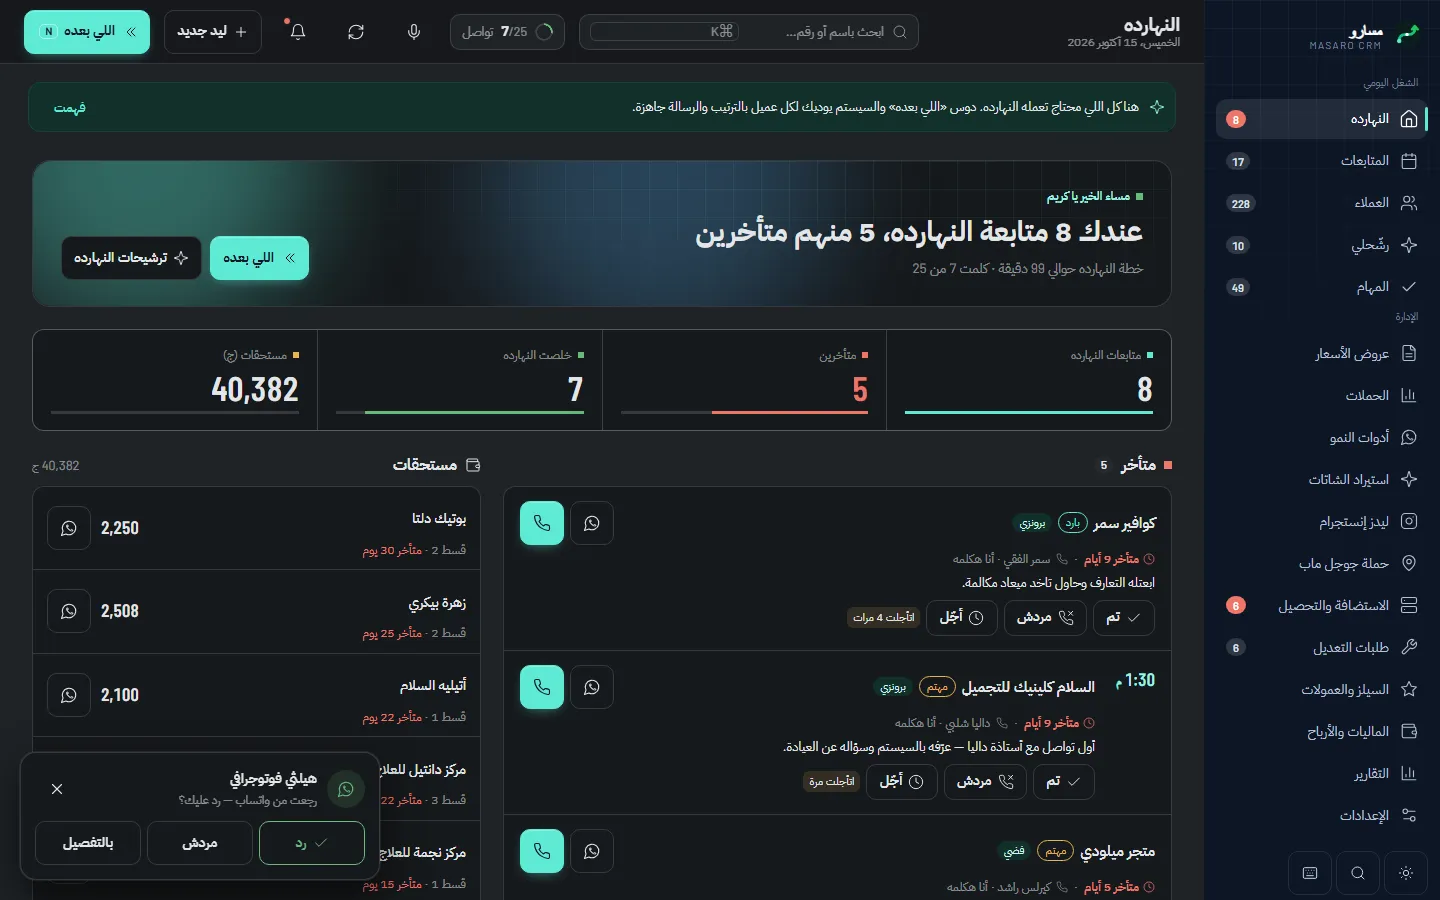
Task: Activate the microphone icon in the top bar
Action: coord(414,32)
